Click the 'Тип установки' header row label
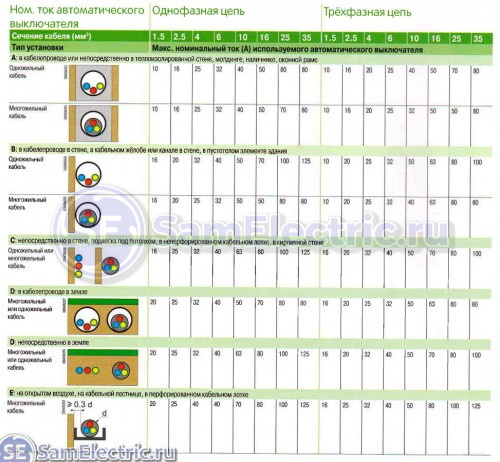The image size is (500, 462). [x=37, y=47]
